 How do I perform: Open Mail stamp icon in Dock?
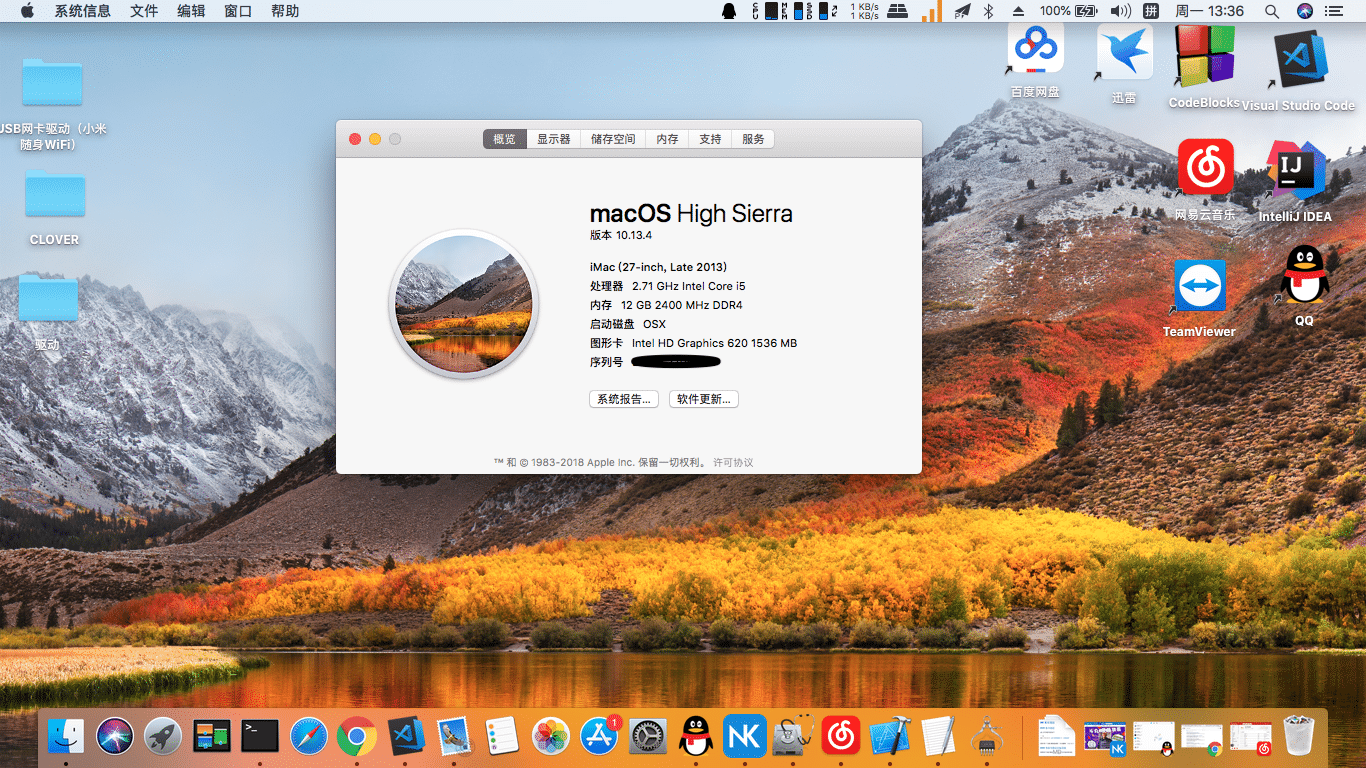tap(454, 736)
